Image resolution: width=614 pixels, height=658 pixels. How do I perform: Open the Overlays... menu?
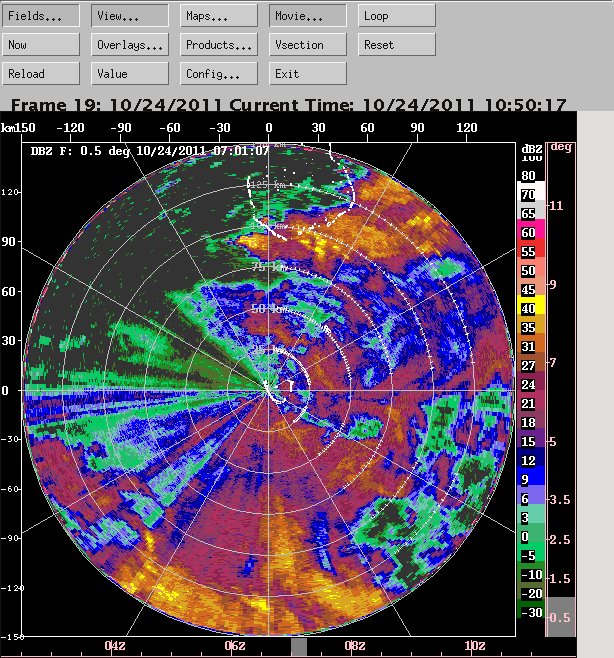(x=130, y=45)
